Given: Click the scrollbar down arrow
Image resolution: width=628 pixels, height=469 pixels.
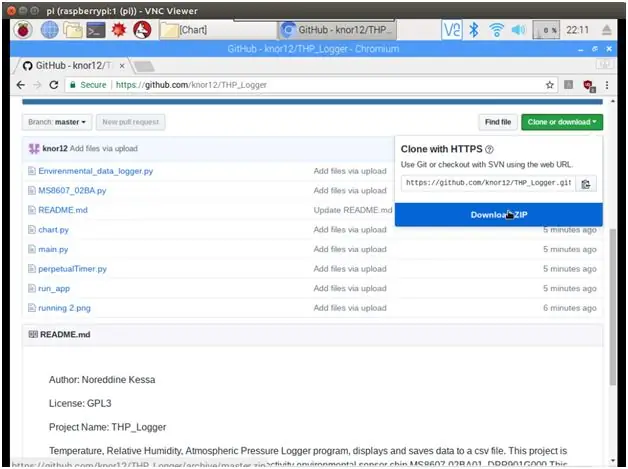Looking at the screenshot, I should point(612,461).
